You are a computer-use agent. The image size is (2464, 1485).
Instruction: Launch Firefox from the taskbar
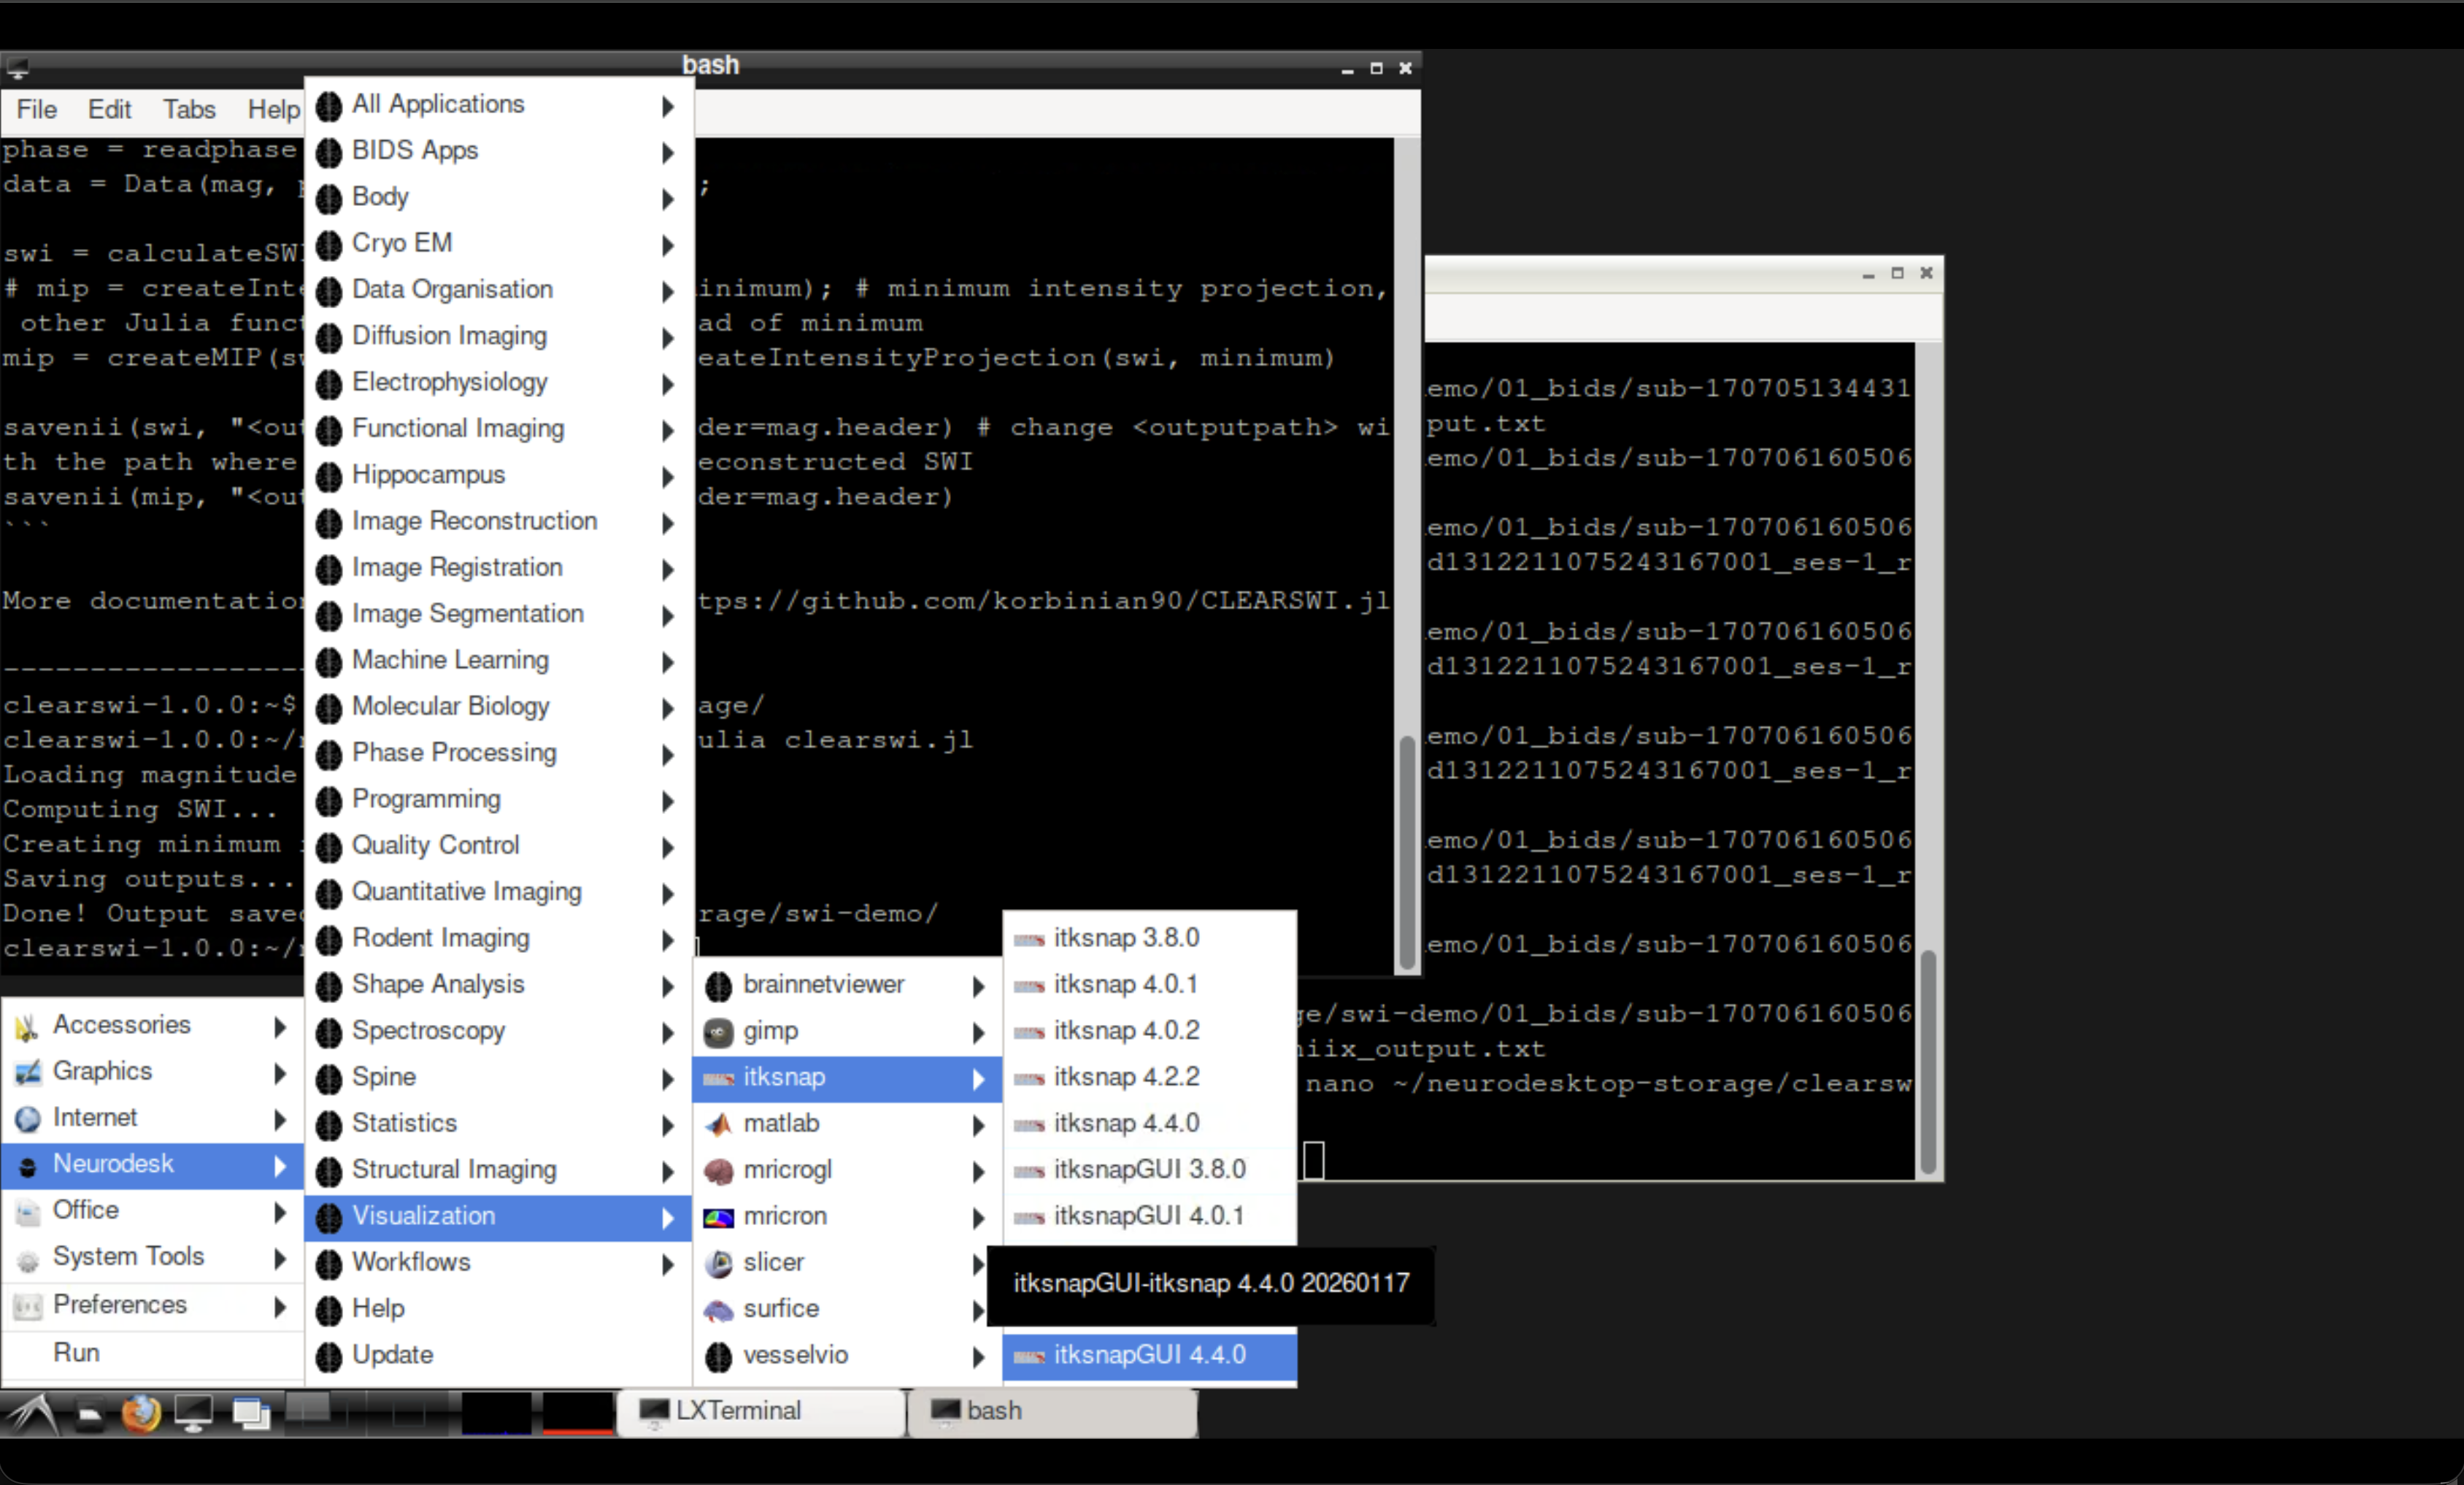pos(140,1413)
